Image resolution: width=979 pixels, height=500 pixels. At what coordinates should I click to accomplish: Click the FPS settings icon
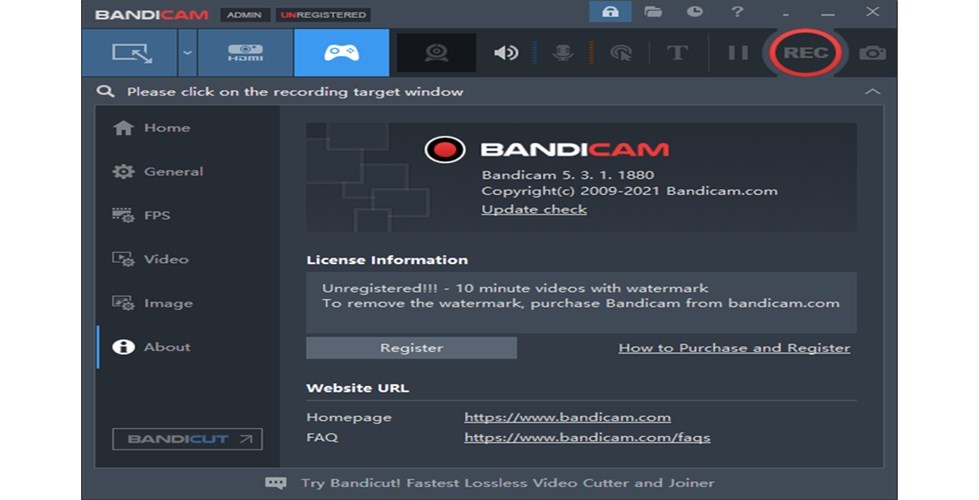123,215
